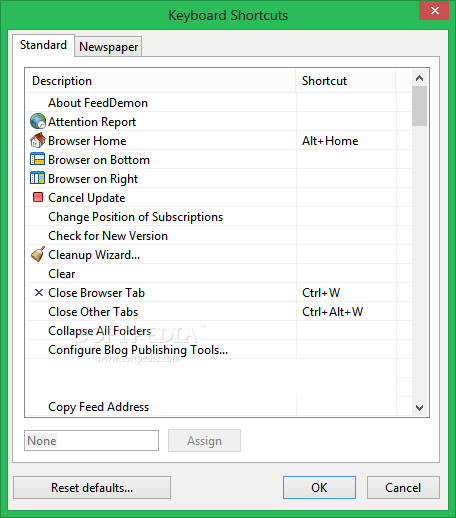
Task: Click the Attention Report globe icon
Action: tap(38, 121)
